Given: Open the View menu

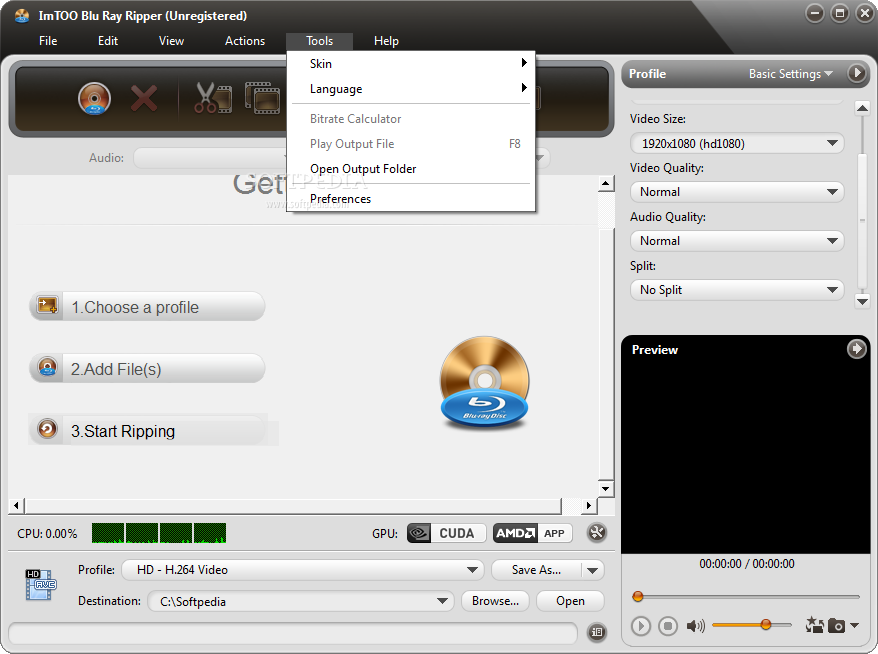Looking at the screenshot, I should pos(171,41).
